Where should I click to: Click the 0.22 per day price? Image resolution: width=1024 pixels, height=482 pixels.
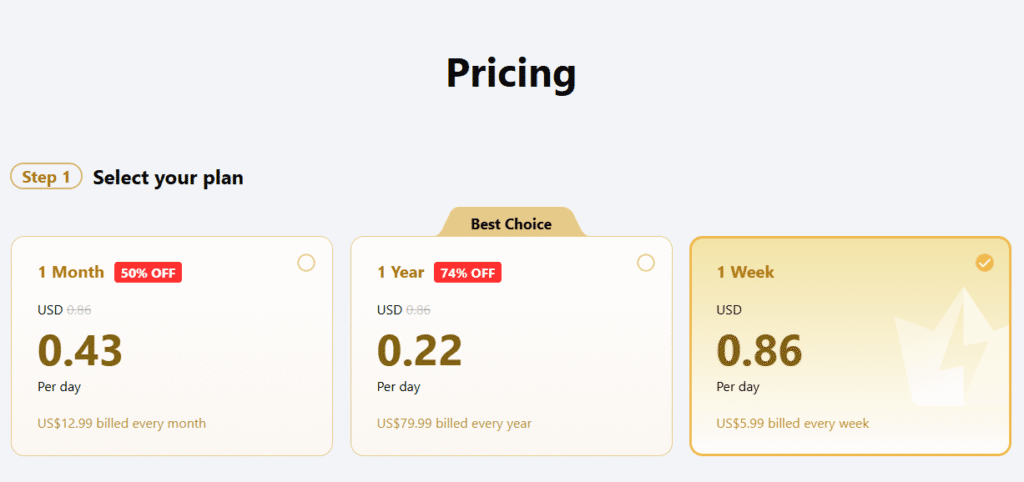(x=419, y=351)
